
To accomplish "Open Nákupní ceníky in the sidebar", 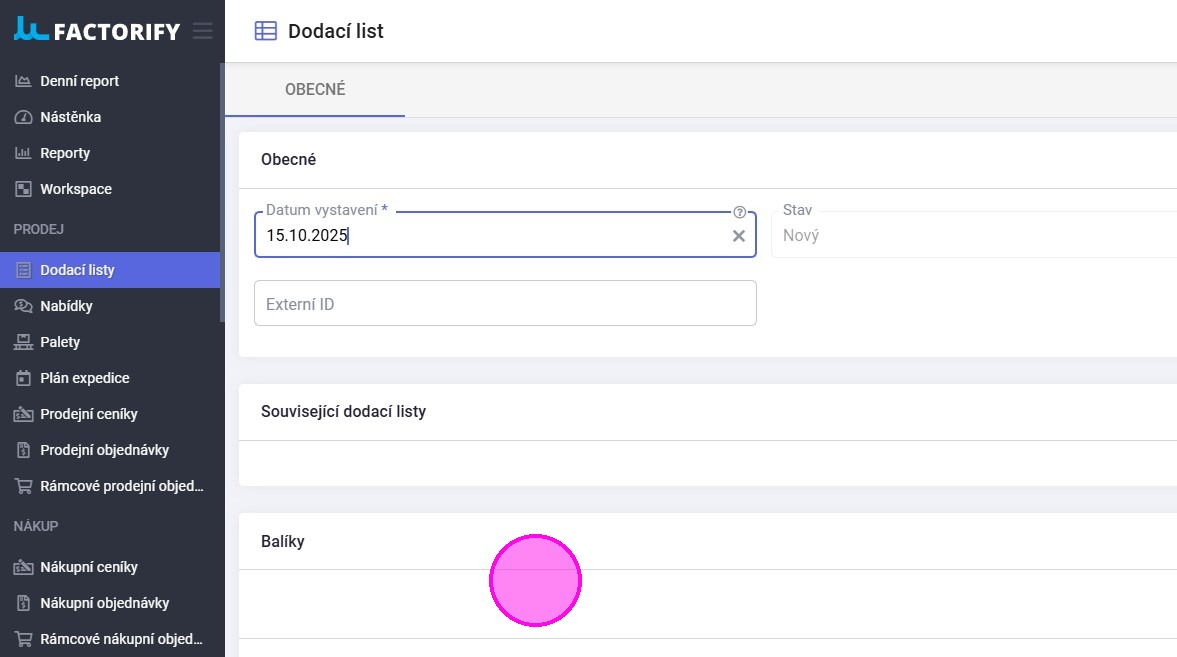I will click(x=88, y=567).
